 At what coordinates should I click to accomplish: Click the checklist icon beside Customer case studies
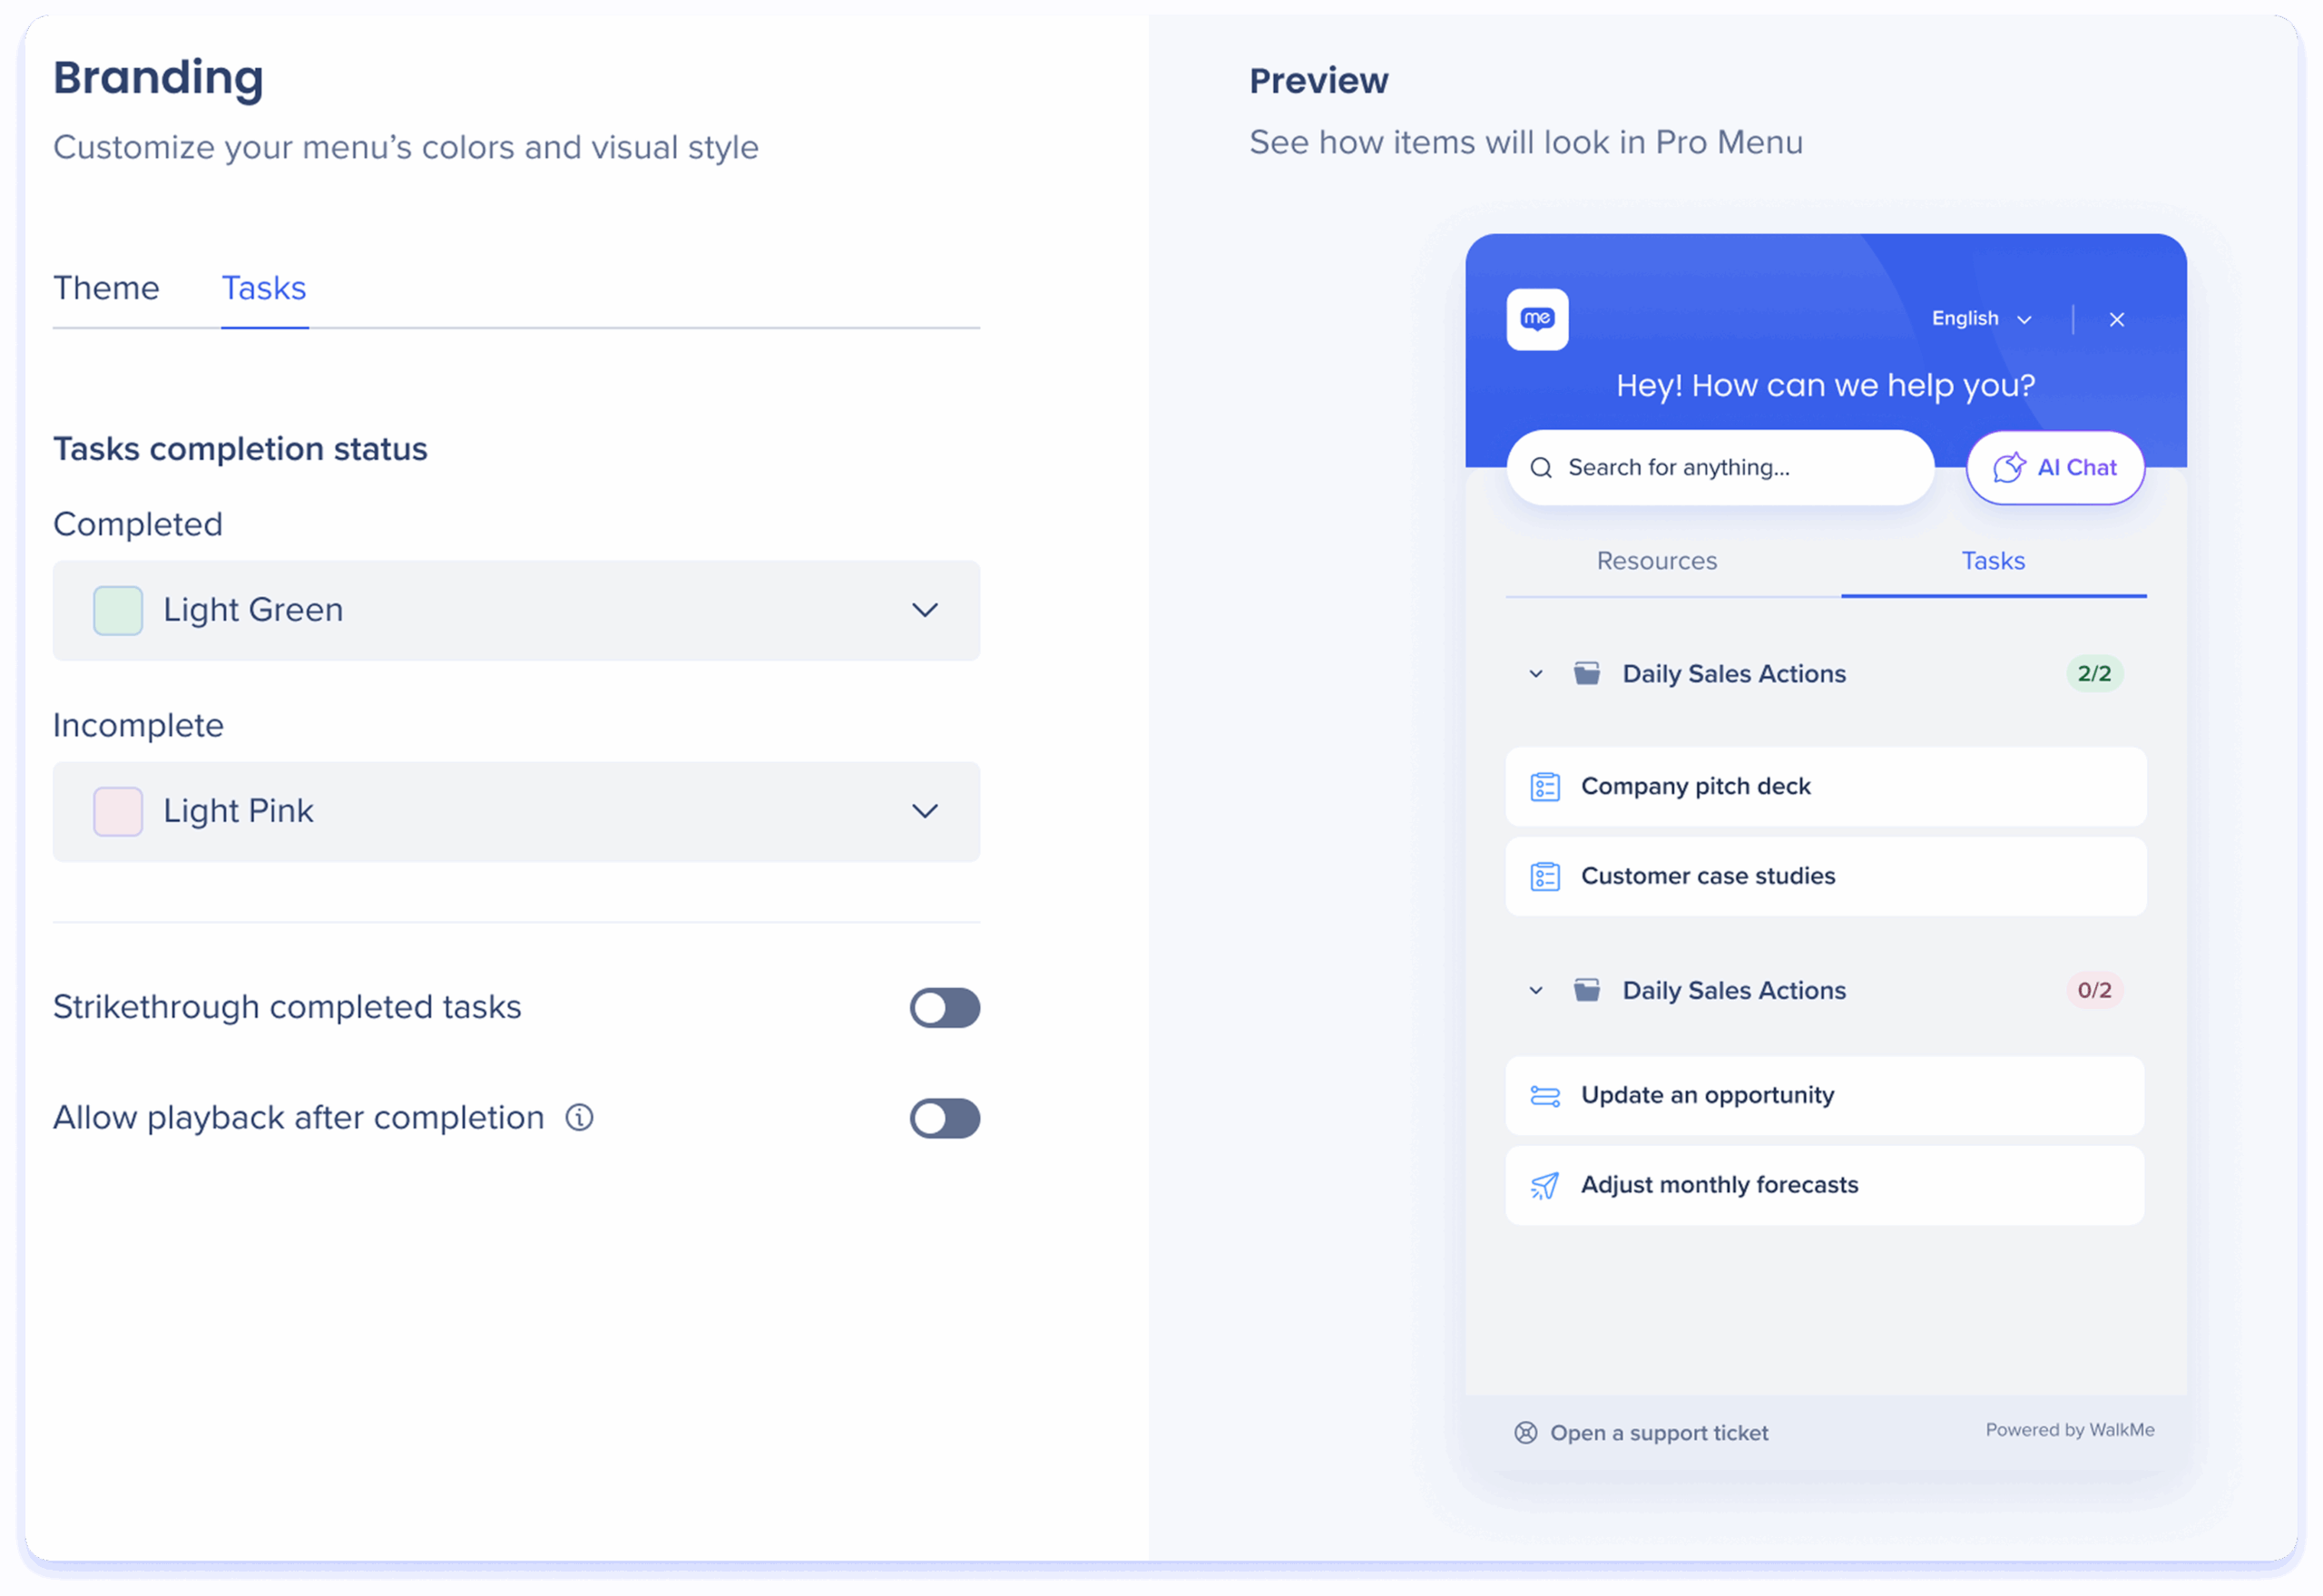tap(1545, 877)
